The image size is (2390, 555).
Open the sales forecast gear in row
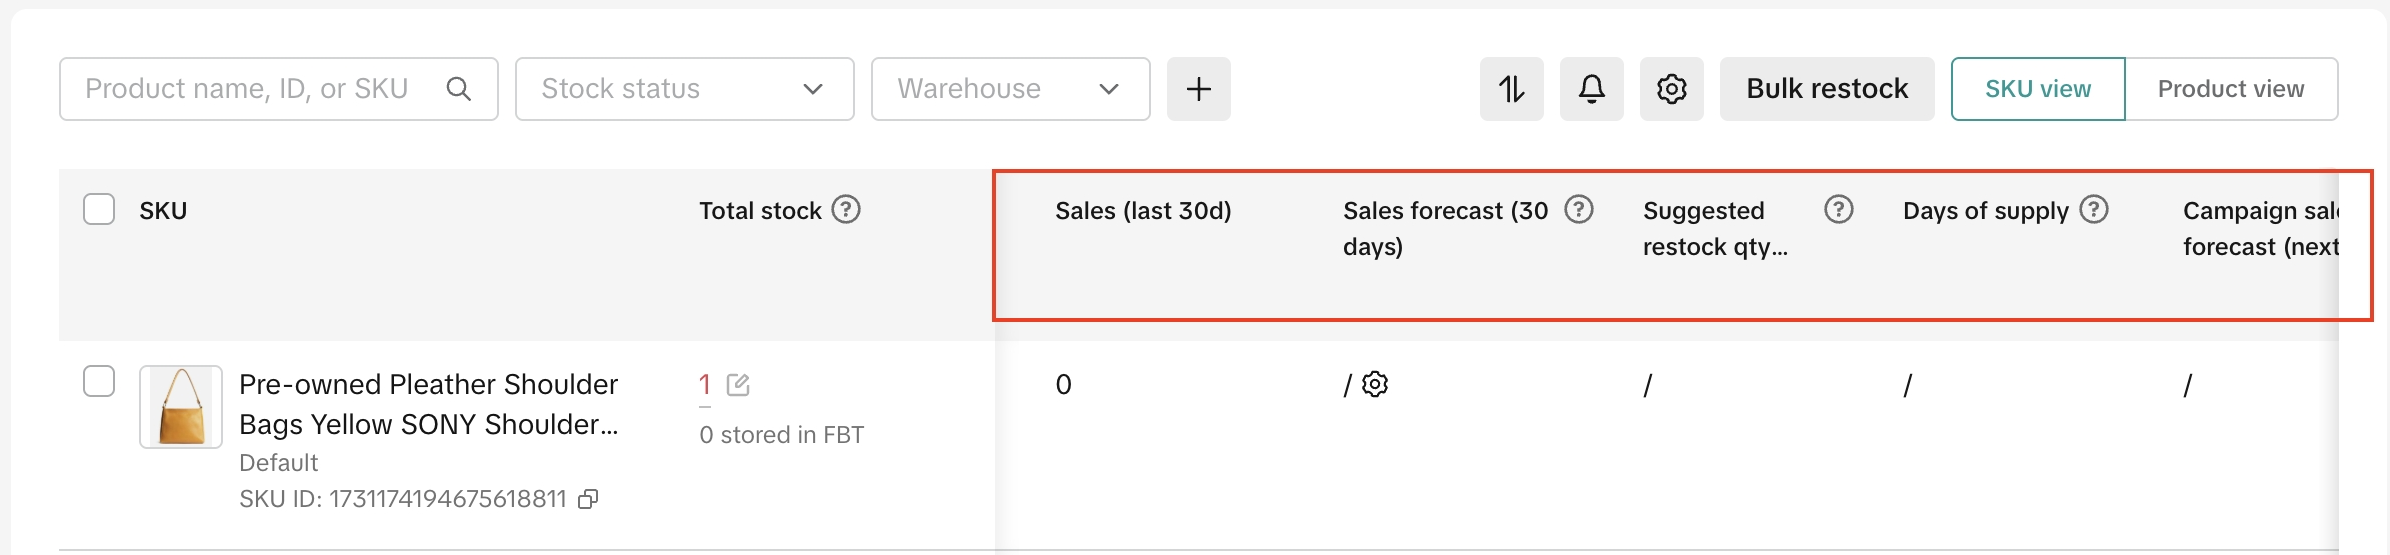tap(1376, 384)
